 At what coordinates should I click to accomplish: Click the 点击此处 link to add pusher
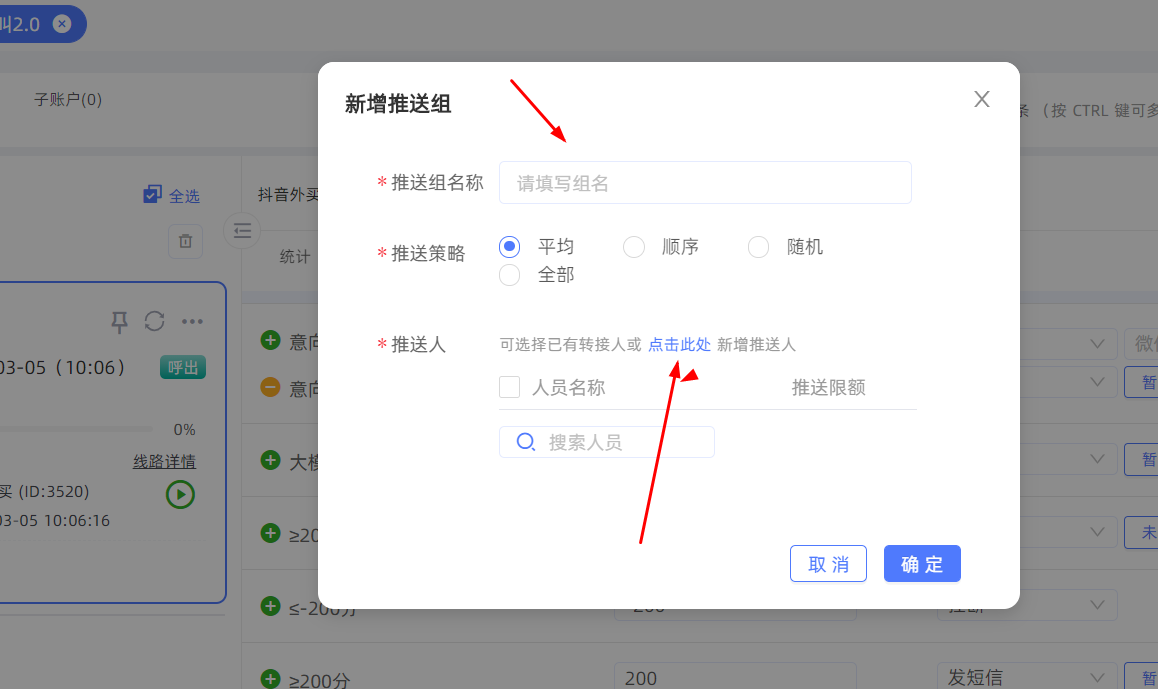coord(679,345)
